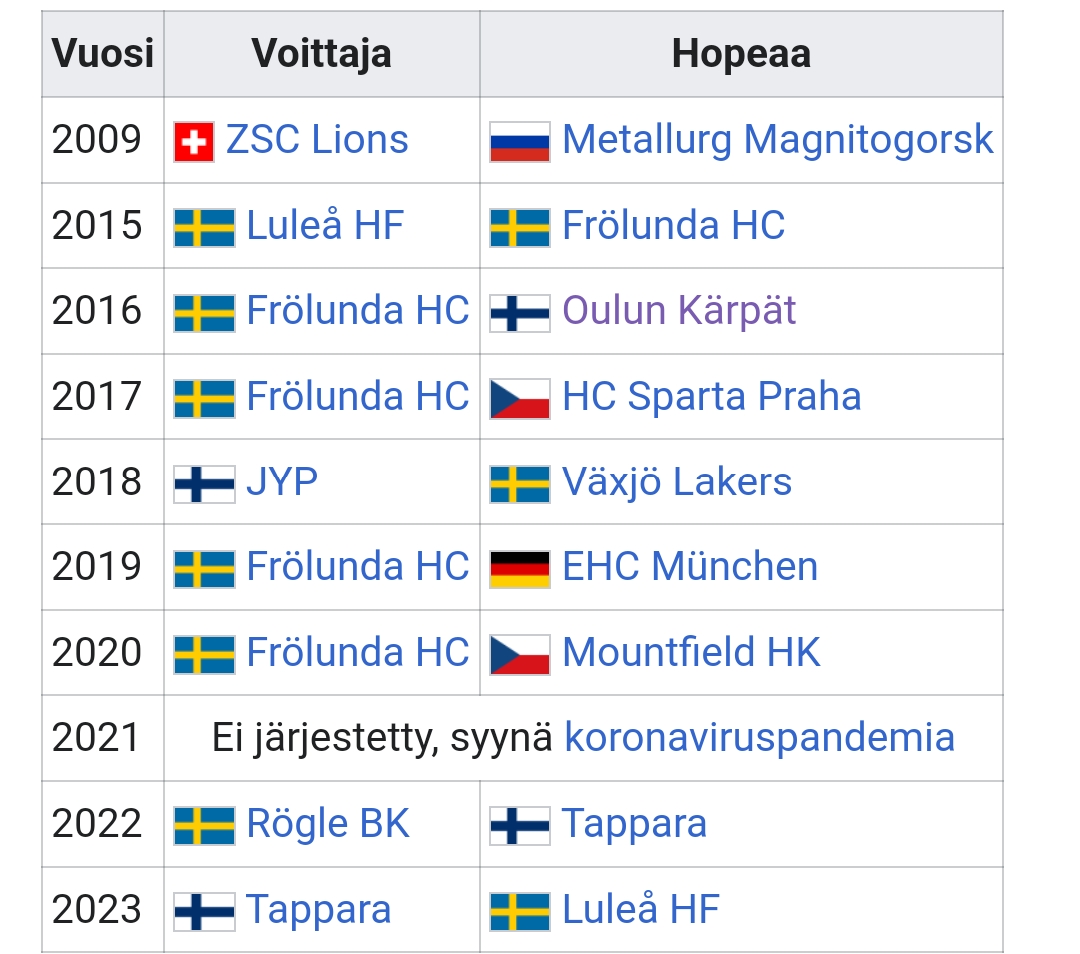Click the Finnish flag beside JYP
The height and width of the screenshot is (954, 1080).
coord(204,483)
